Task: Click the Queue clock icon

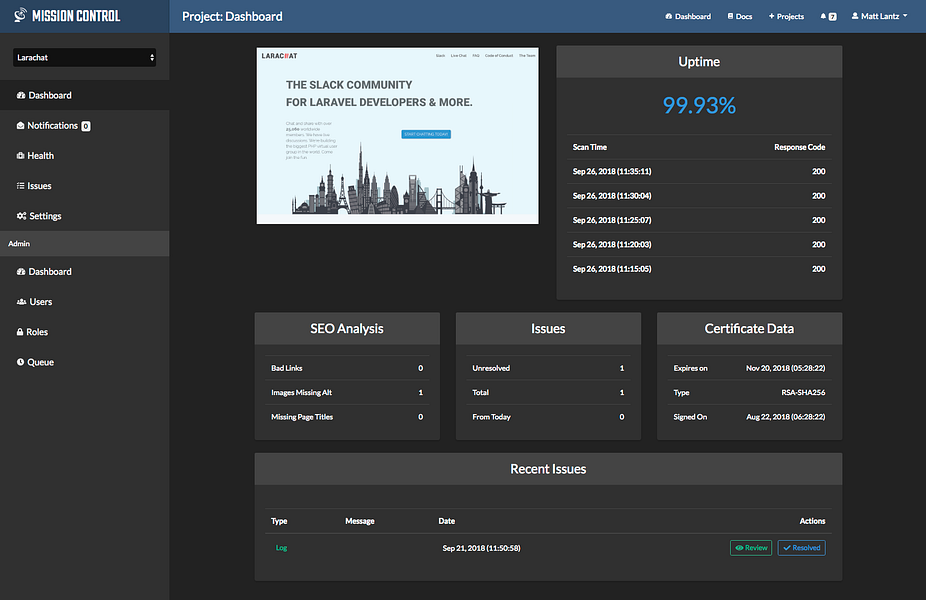Action: pyautogui.click(x=21, y=361)
